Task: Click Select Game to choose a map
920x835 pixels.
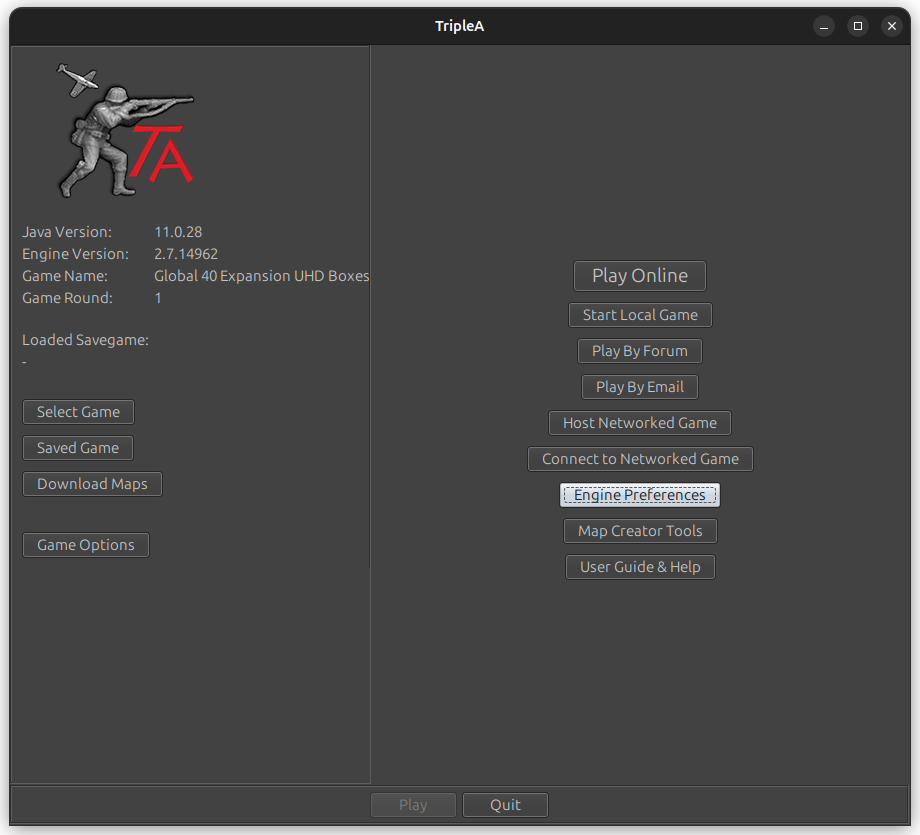Action: click(77, 411)
